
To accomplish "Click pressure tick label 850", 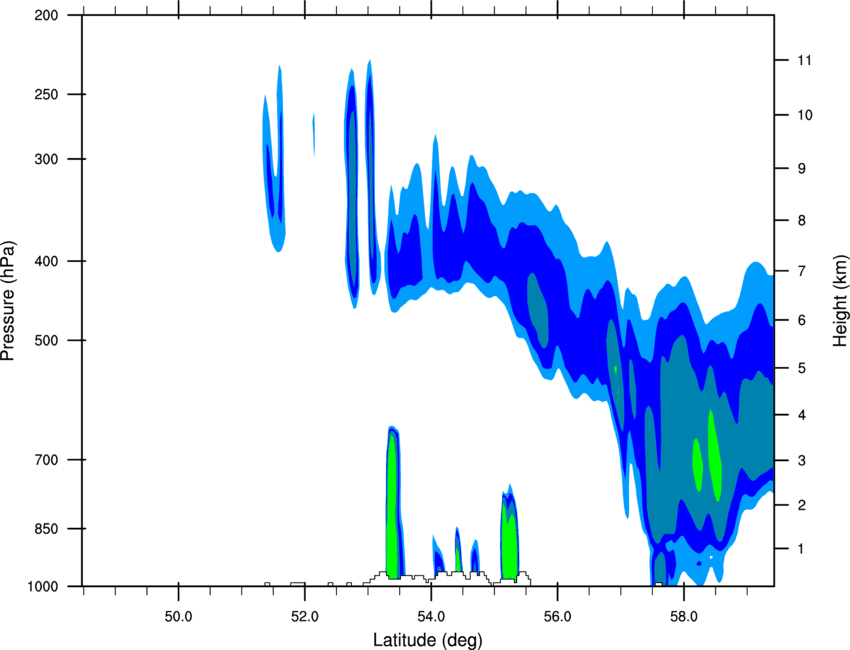I will (x=47, y=529).
